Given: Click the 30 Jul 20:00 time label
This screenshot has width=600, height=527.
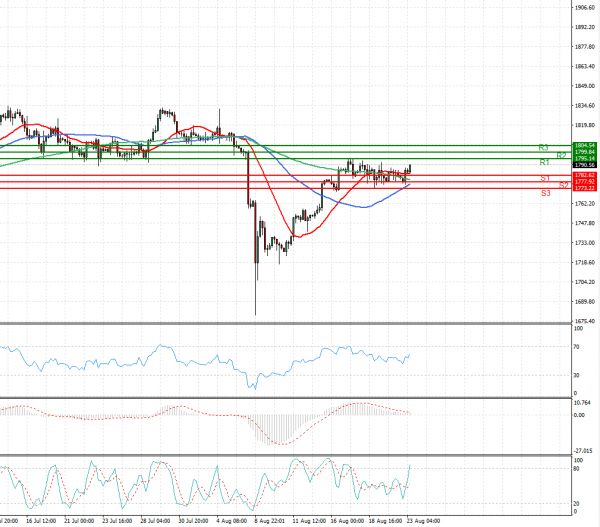Looking at the screenshot, I should (x=193, y=521).
